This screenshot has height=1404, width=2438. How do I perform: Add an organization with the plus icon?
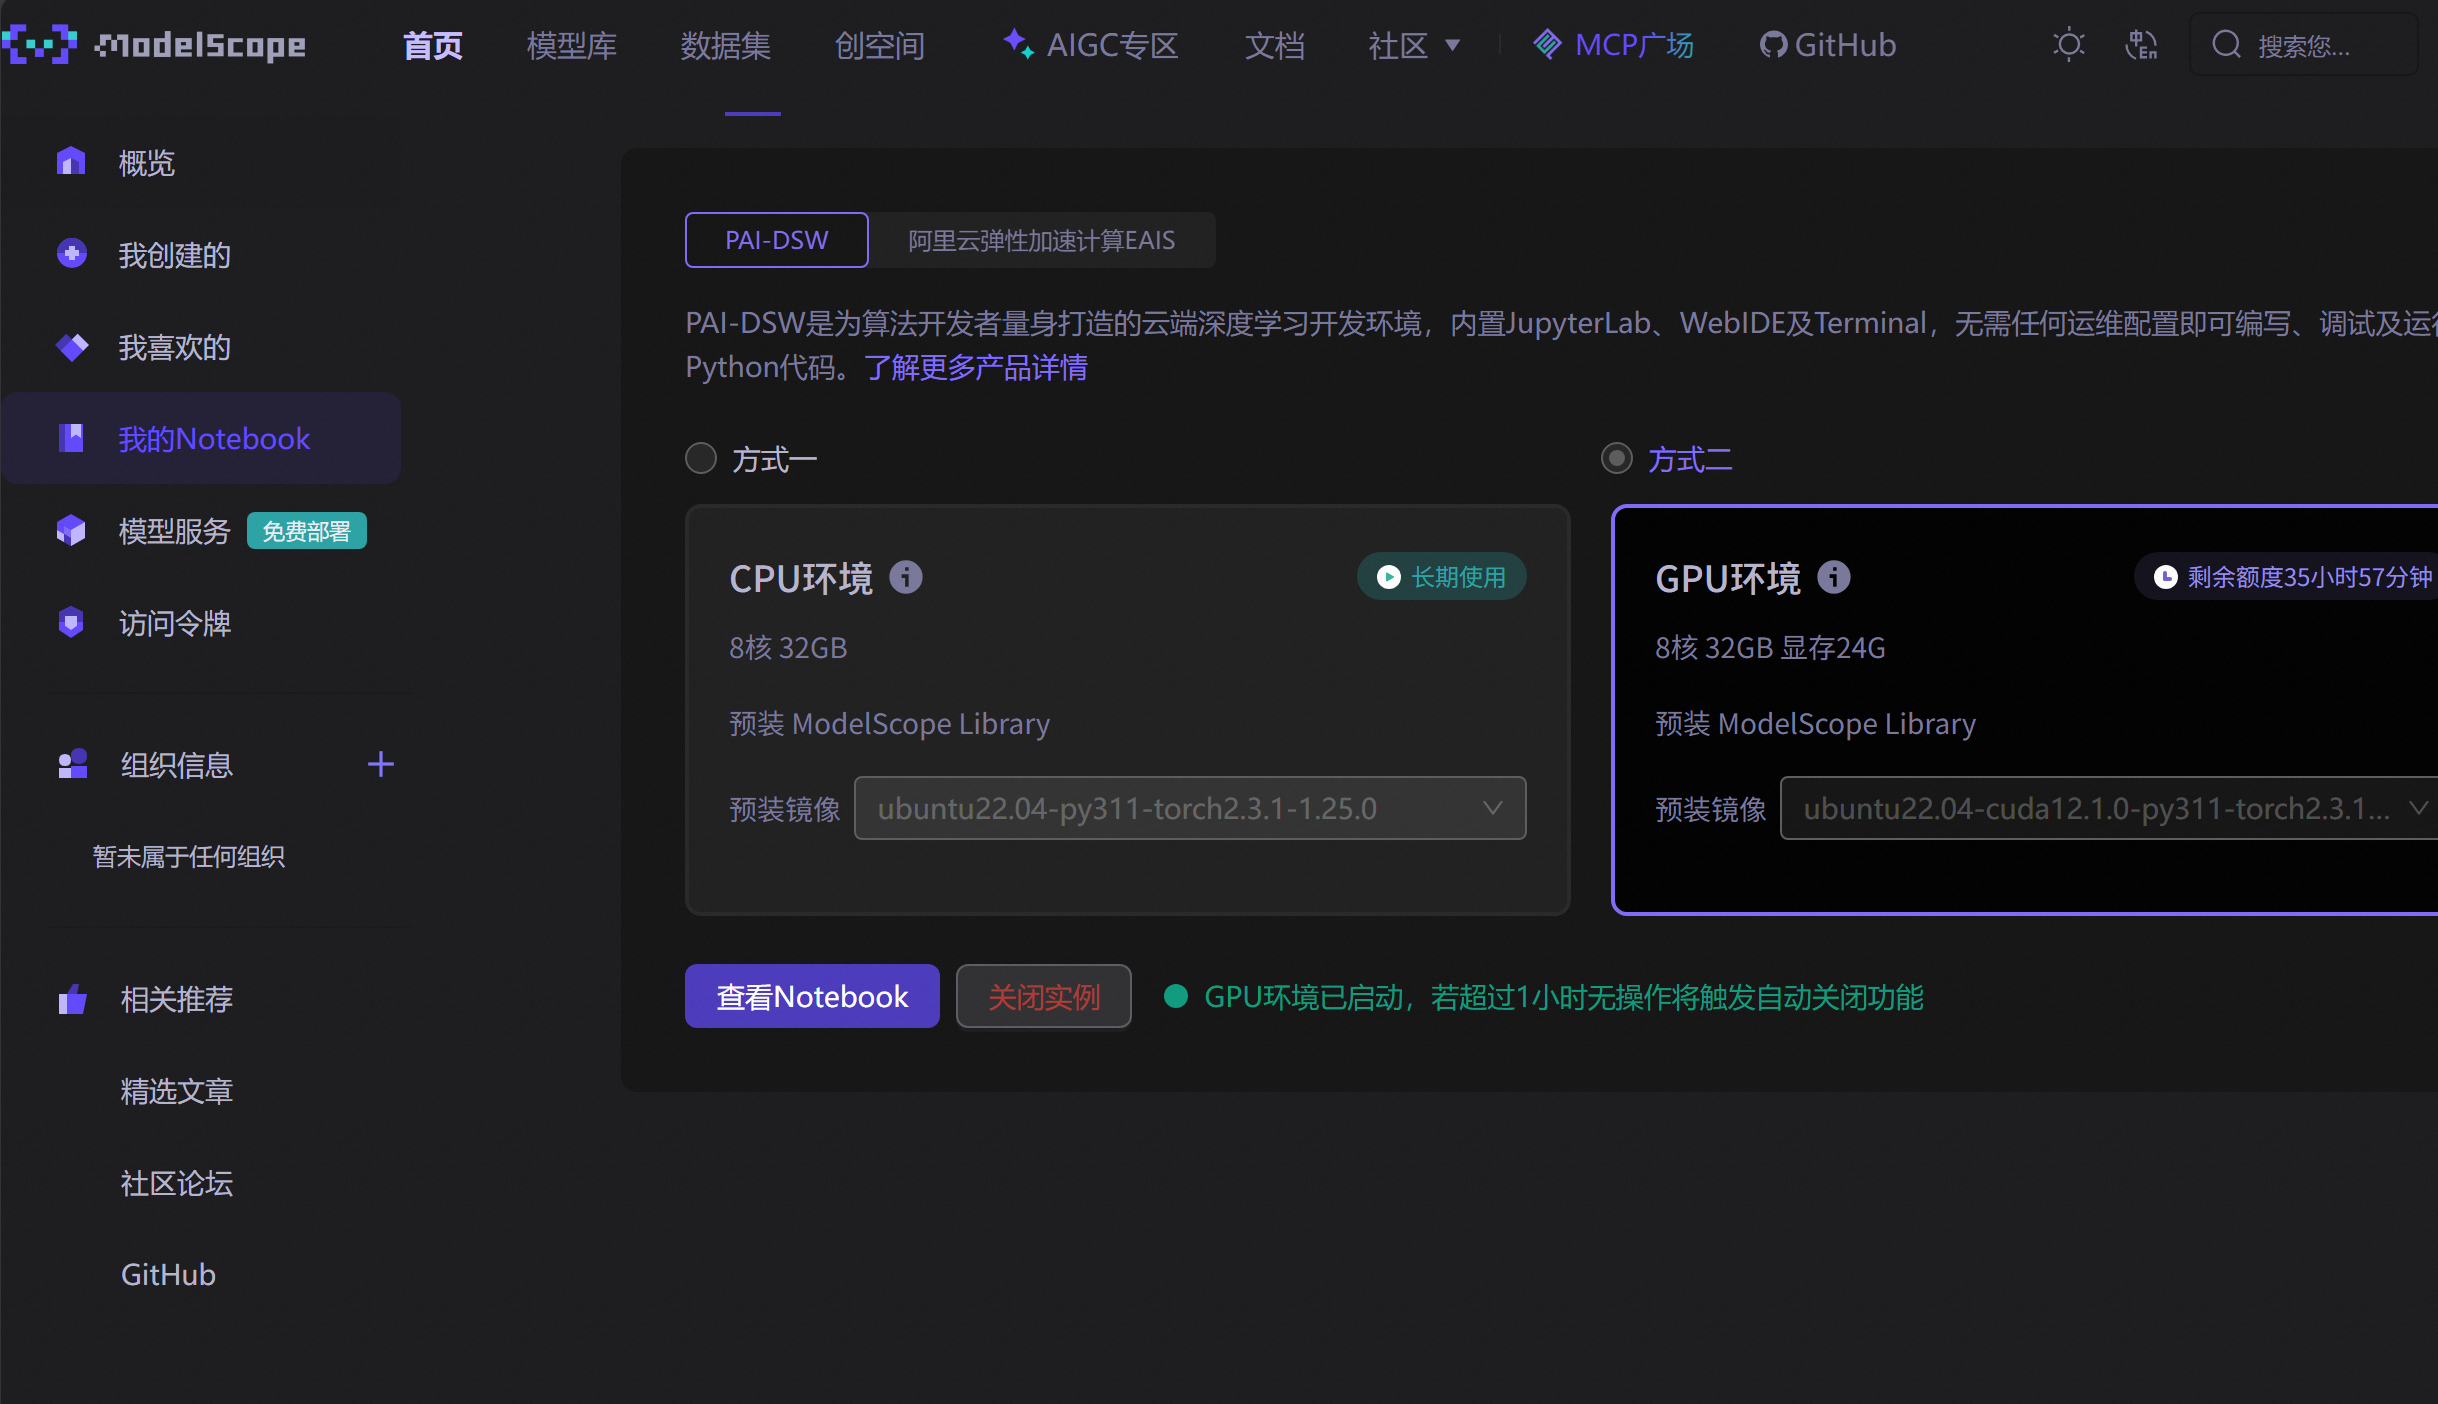381,765
